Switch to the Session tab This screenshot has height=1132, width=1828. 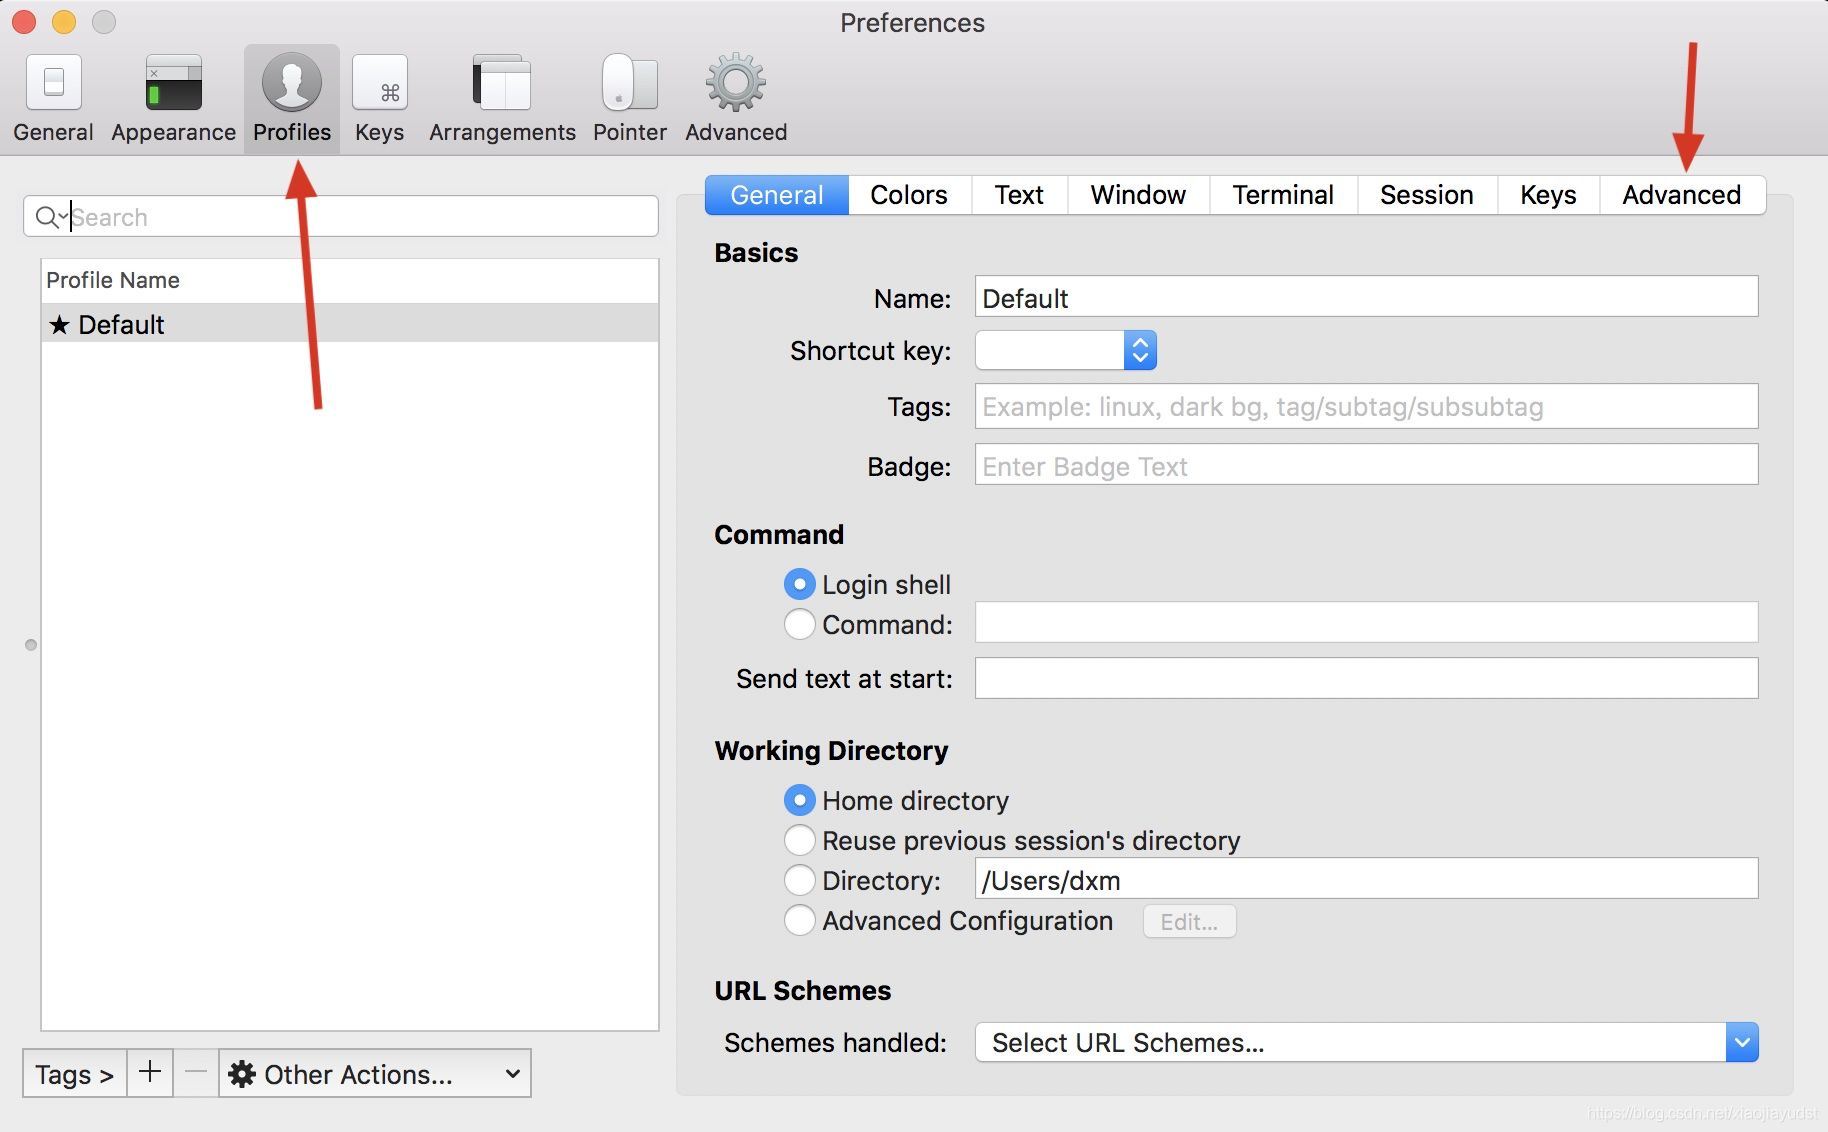pyautogui.click(x=1427, y=195)
